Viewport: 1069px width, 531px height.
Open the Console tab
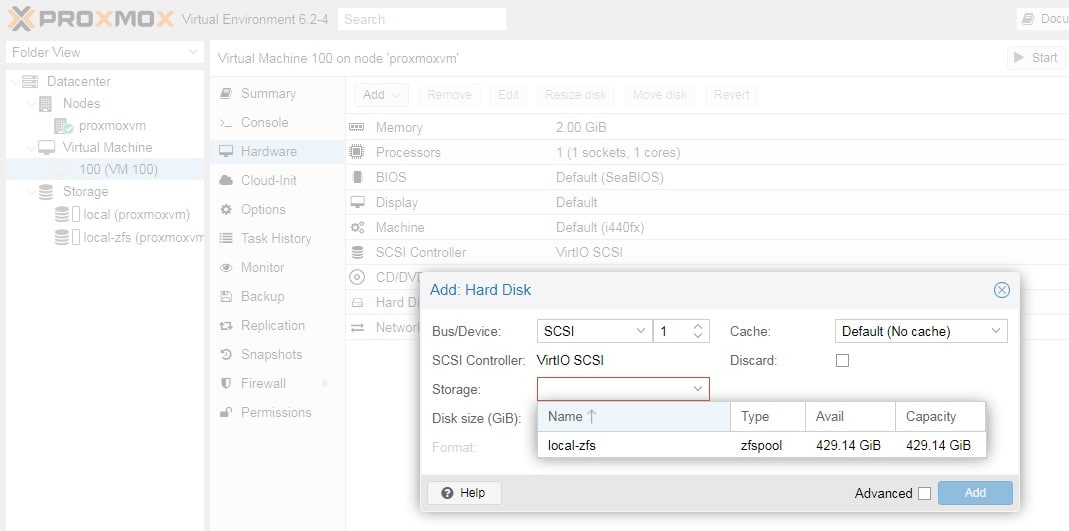pyautogui.click(x=277, y=123)
